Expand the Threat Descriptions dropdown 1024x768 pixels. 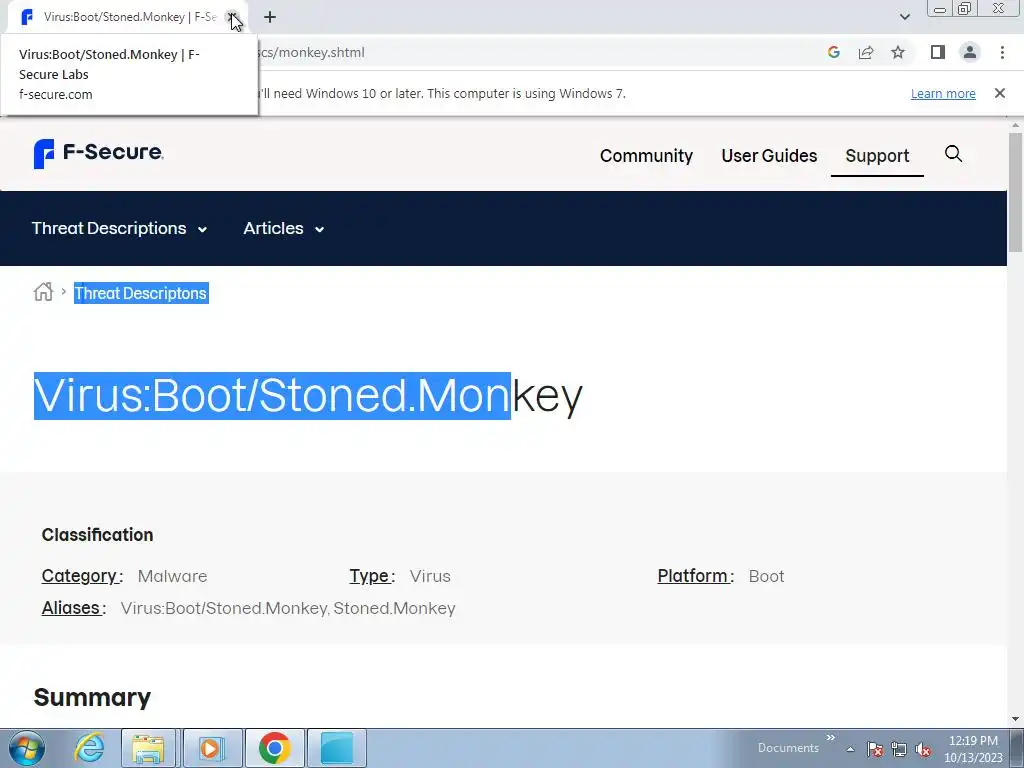click(x=120, y=229)
